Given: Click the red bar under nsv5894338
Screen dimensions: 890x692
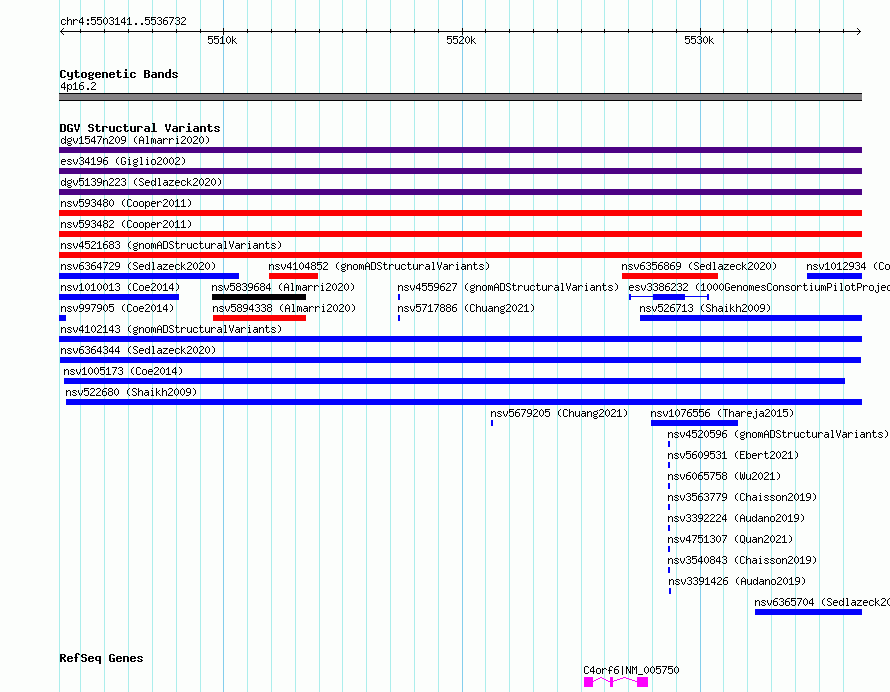Looking at the screenshot, I should [x=259, y=318].
